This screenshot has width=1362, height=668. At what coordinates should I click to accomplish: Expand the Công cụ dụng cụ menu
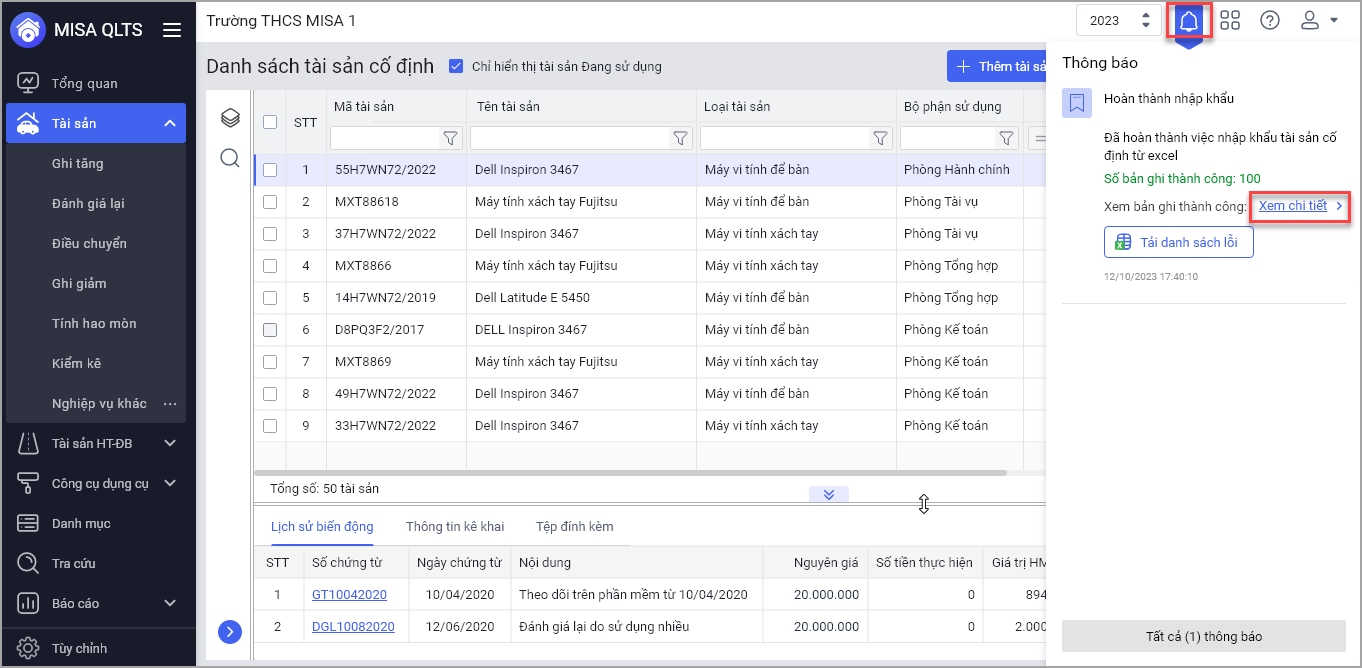pos(170,484)
